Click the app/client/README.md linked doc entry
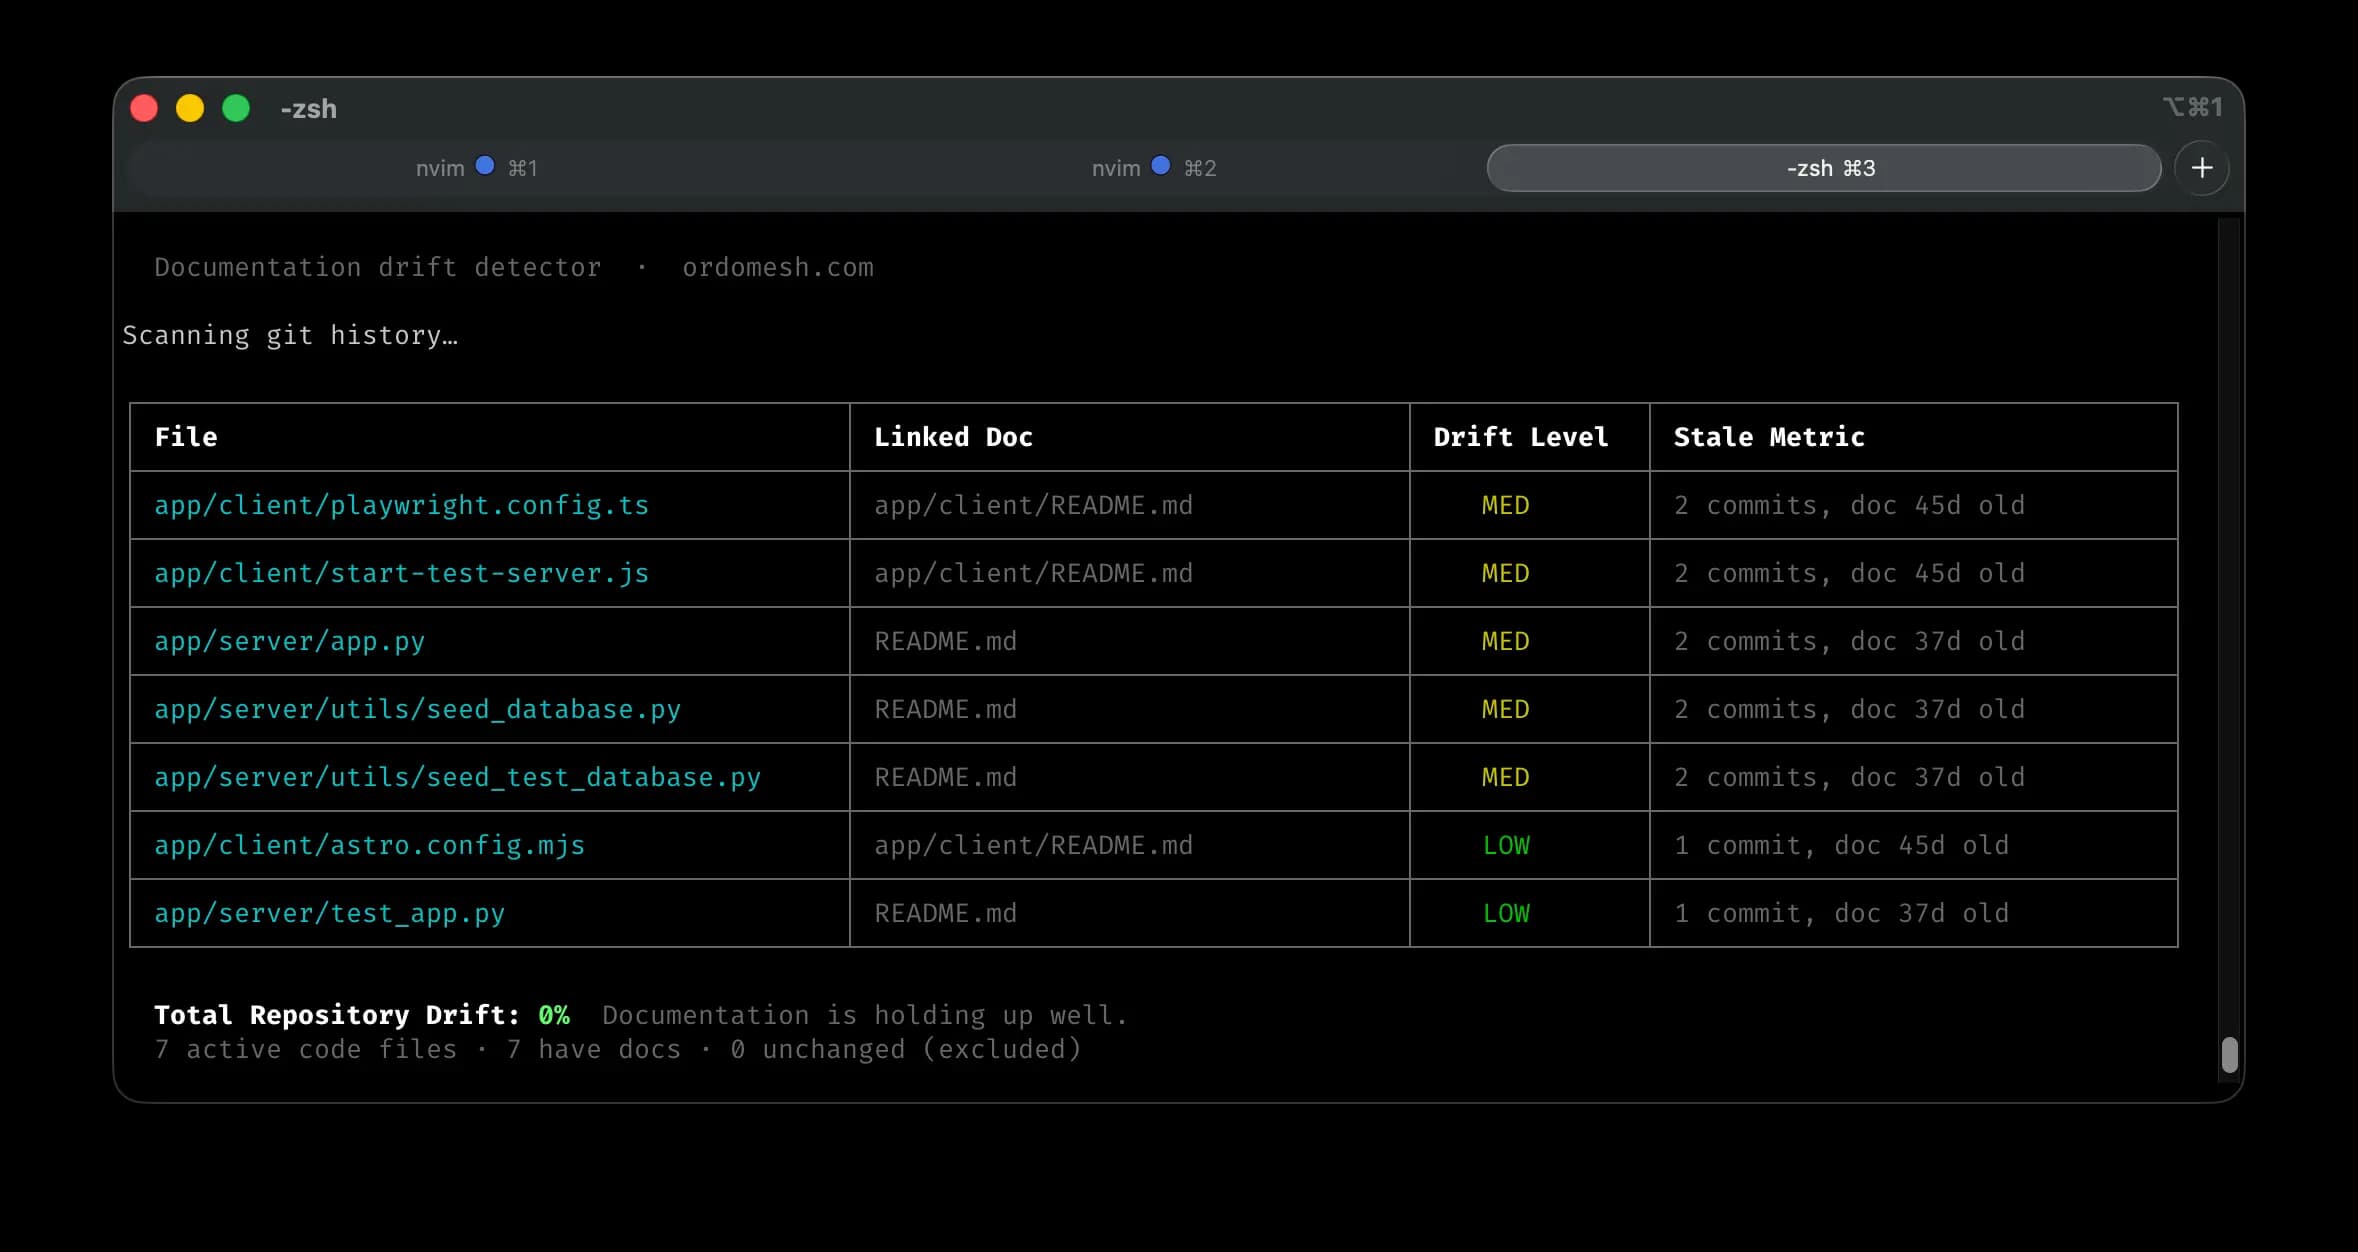Screen dimensions: 2358x1252 point(1033,505)
